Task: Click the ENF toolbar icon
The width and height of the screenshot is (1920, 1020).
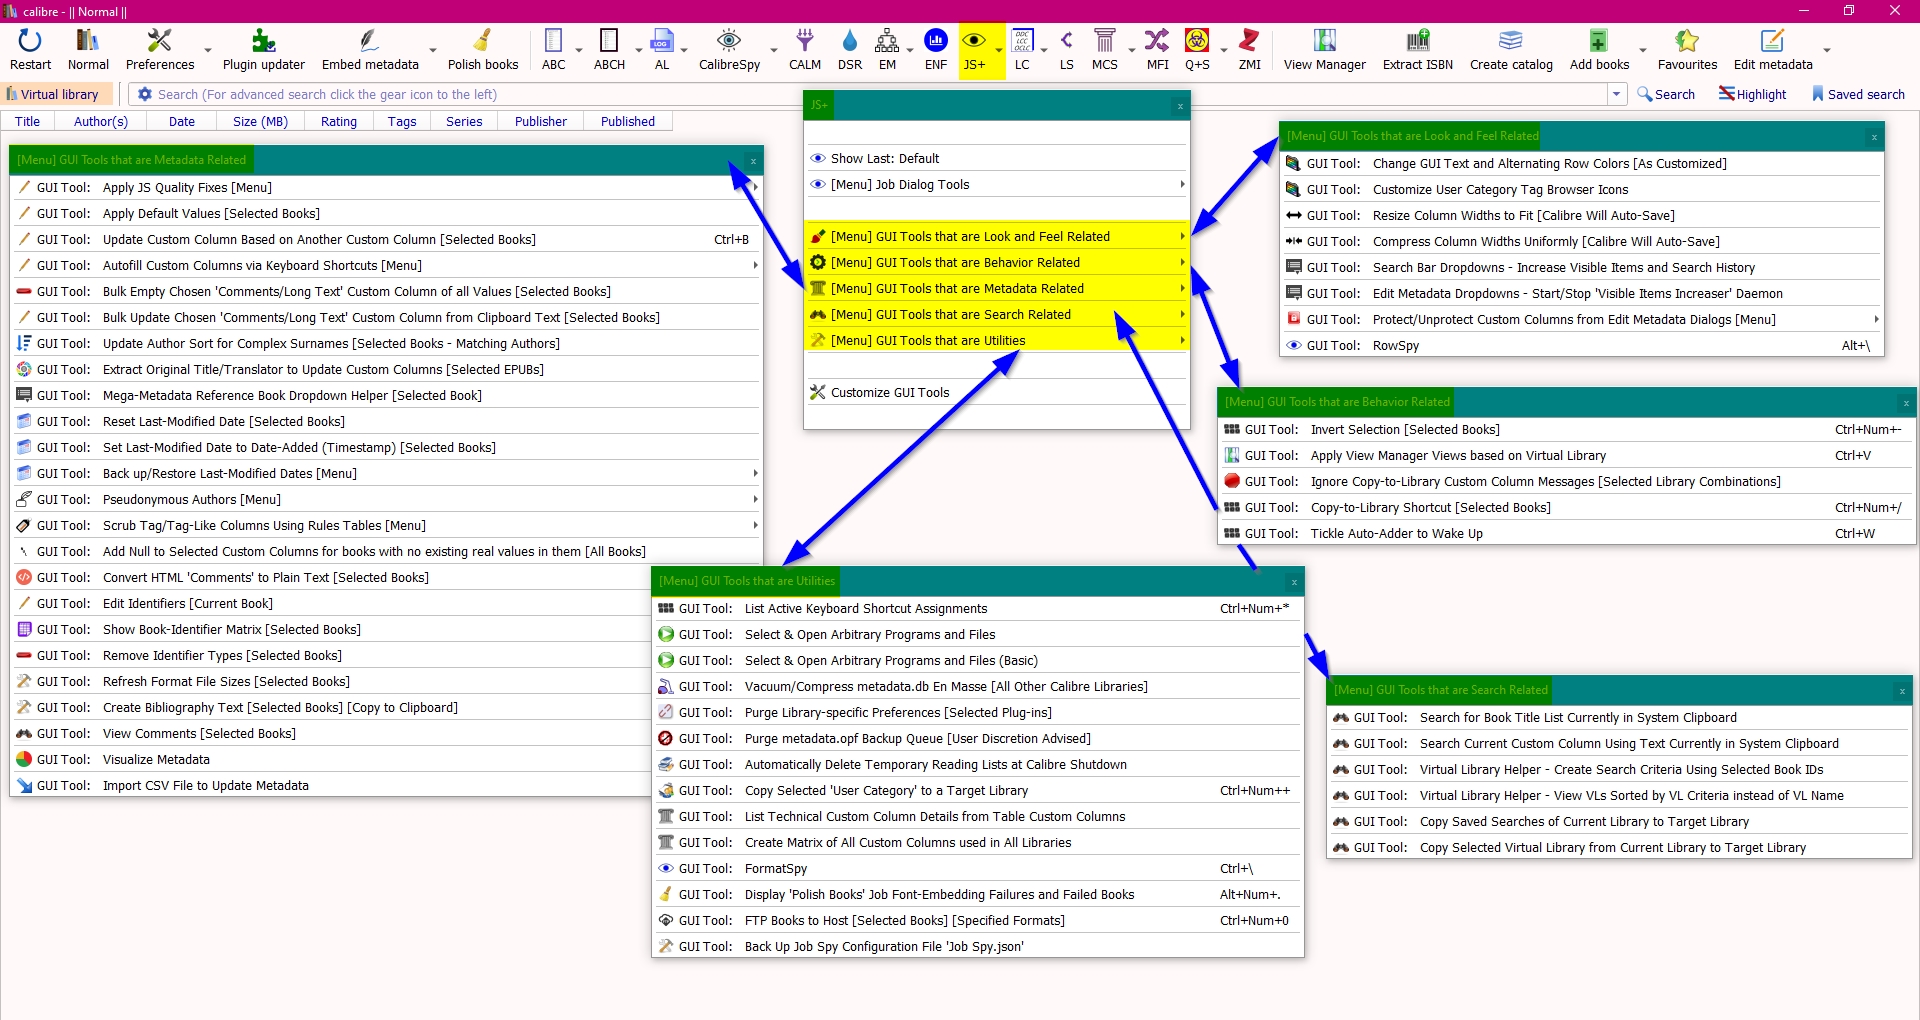Action: tap(936, 50)
